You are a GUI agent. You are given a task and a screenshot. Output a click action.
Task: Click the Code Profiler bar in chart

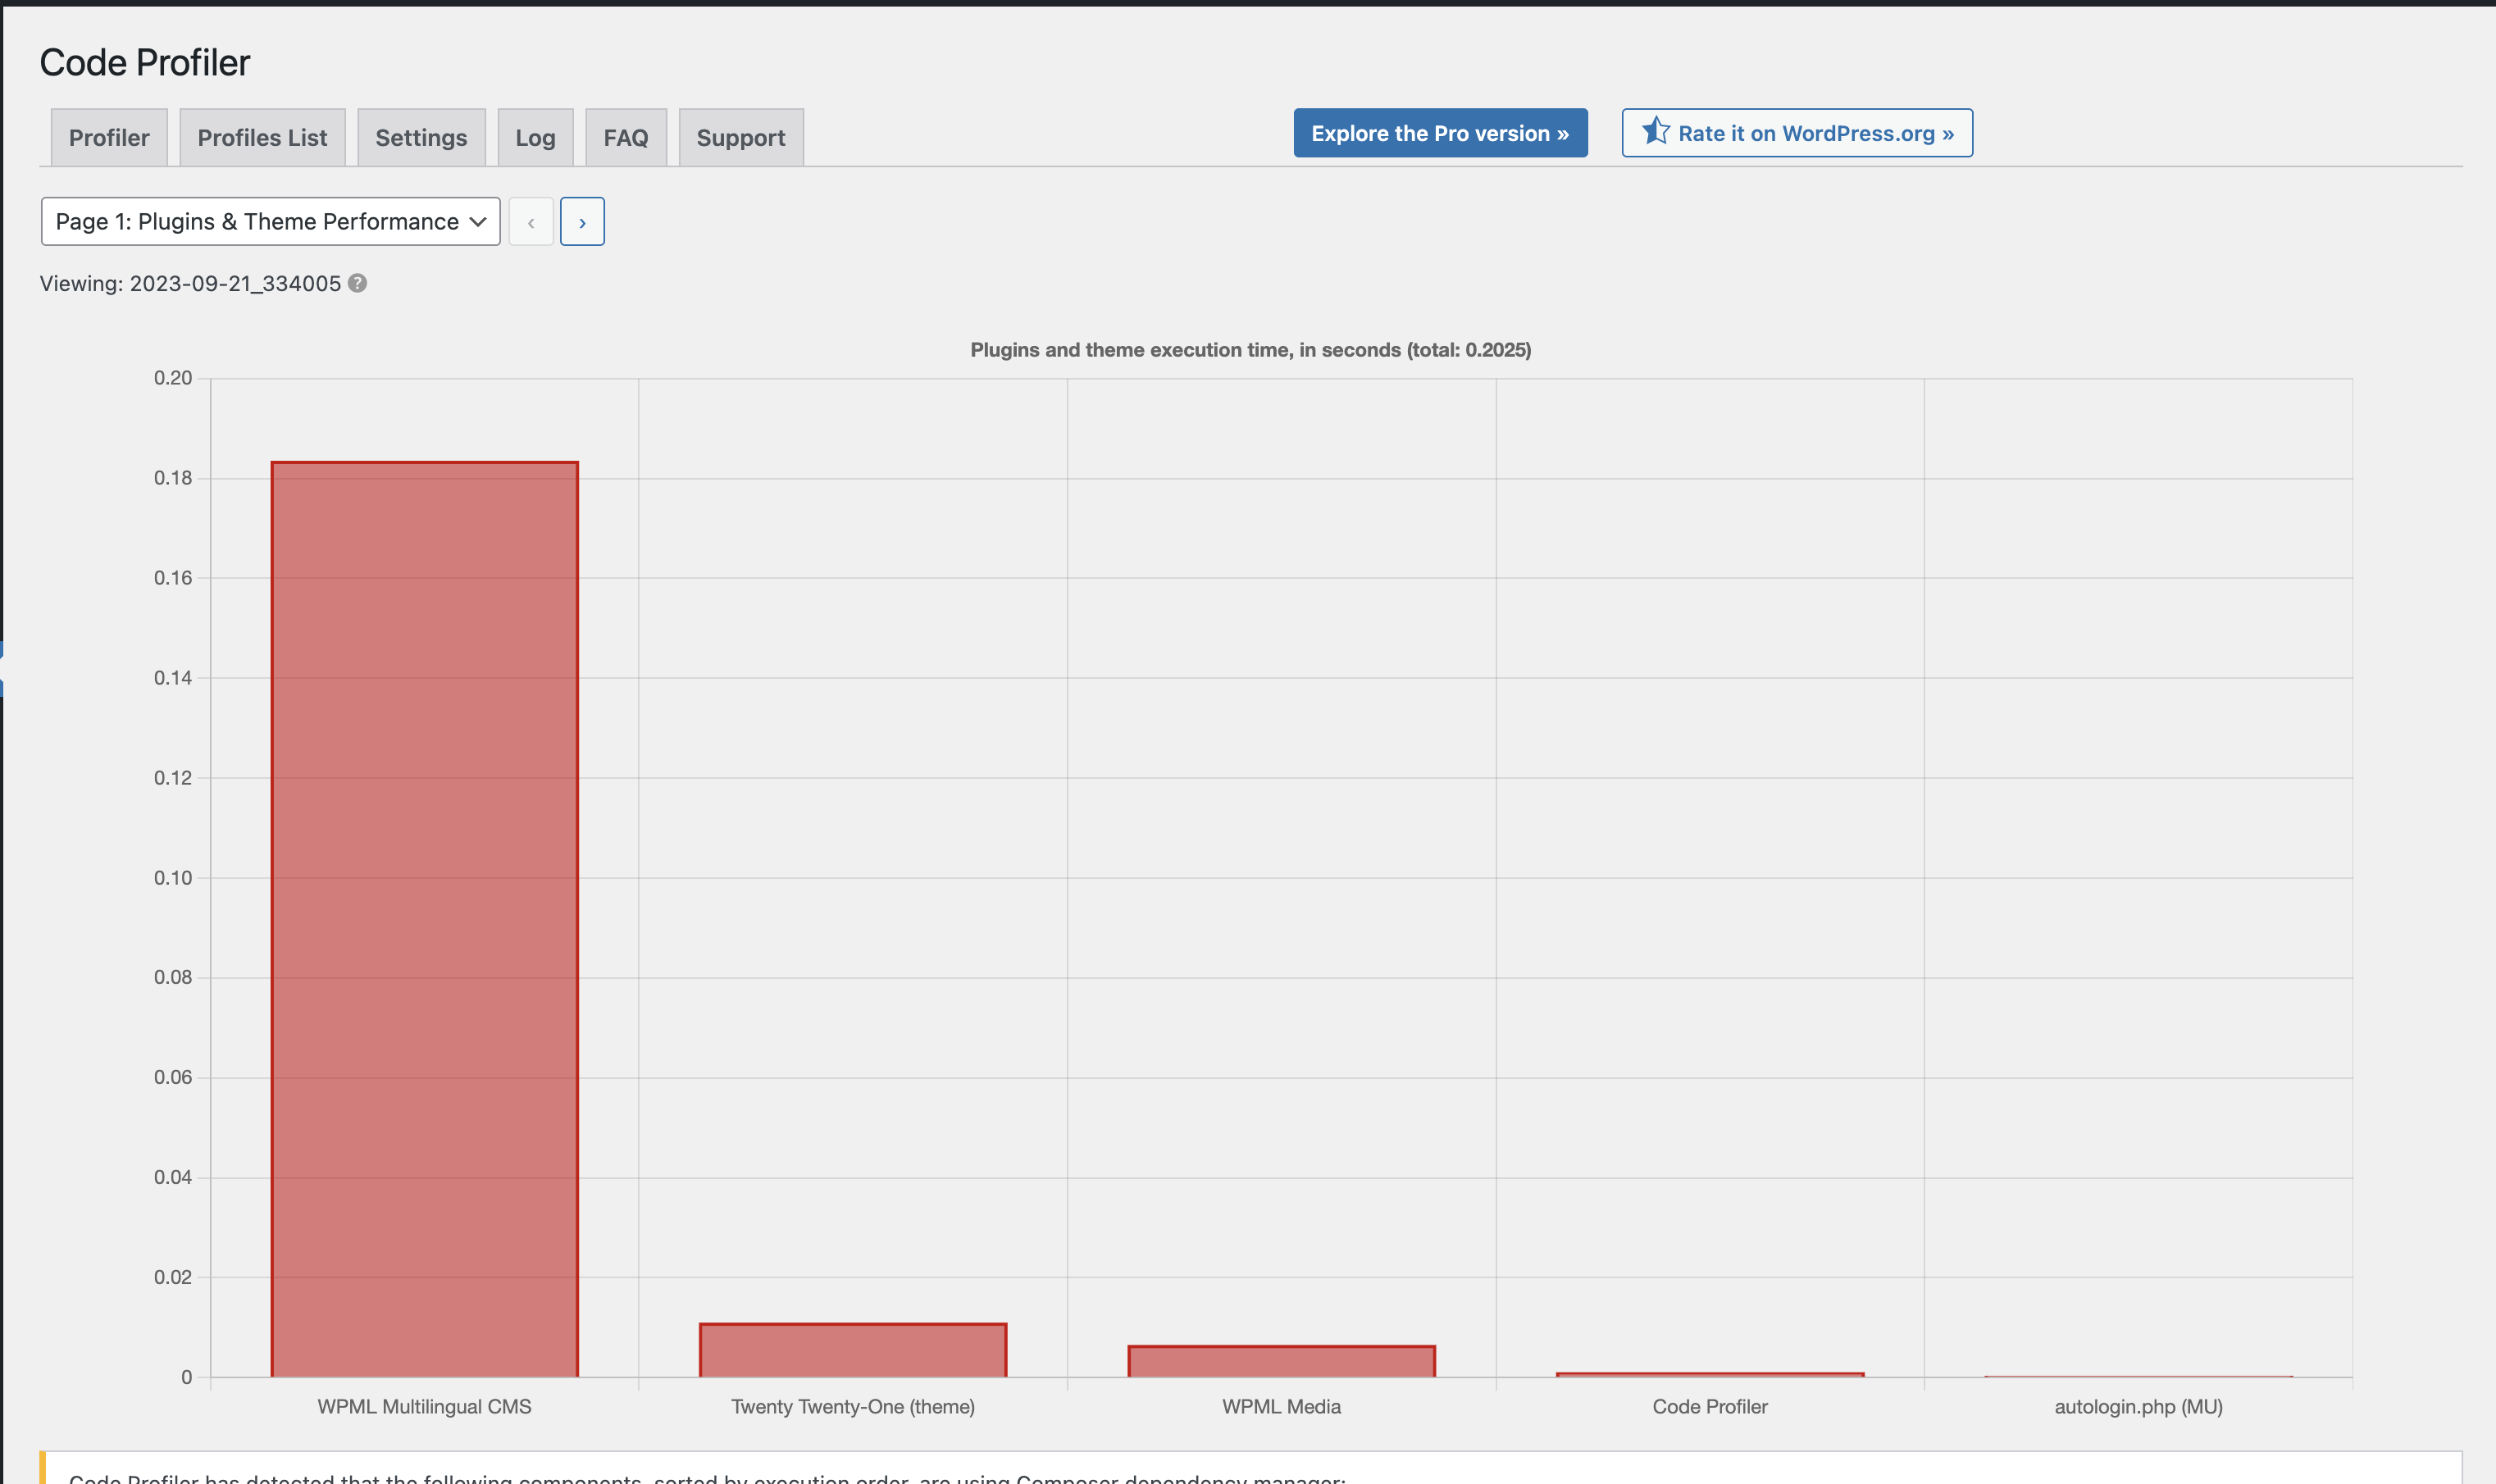click(x=1709, y=1375)
